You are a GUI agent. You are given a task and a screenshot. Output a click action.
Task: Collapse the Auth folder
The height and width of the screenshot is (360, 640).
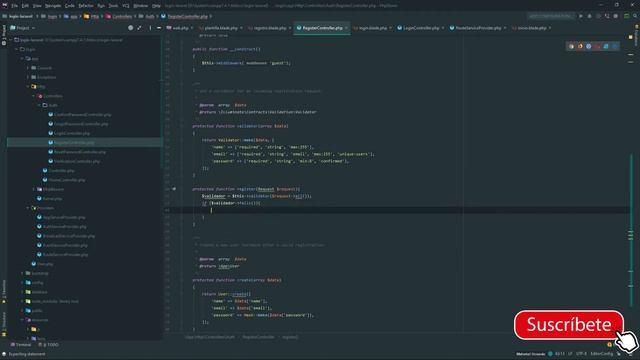(39, 105)
